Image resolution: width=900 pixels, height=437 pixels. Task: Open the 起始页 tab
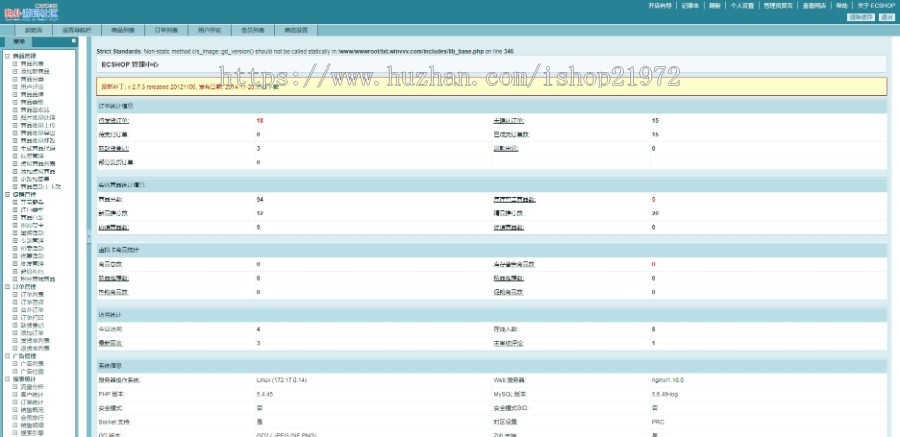32,30
